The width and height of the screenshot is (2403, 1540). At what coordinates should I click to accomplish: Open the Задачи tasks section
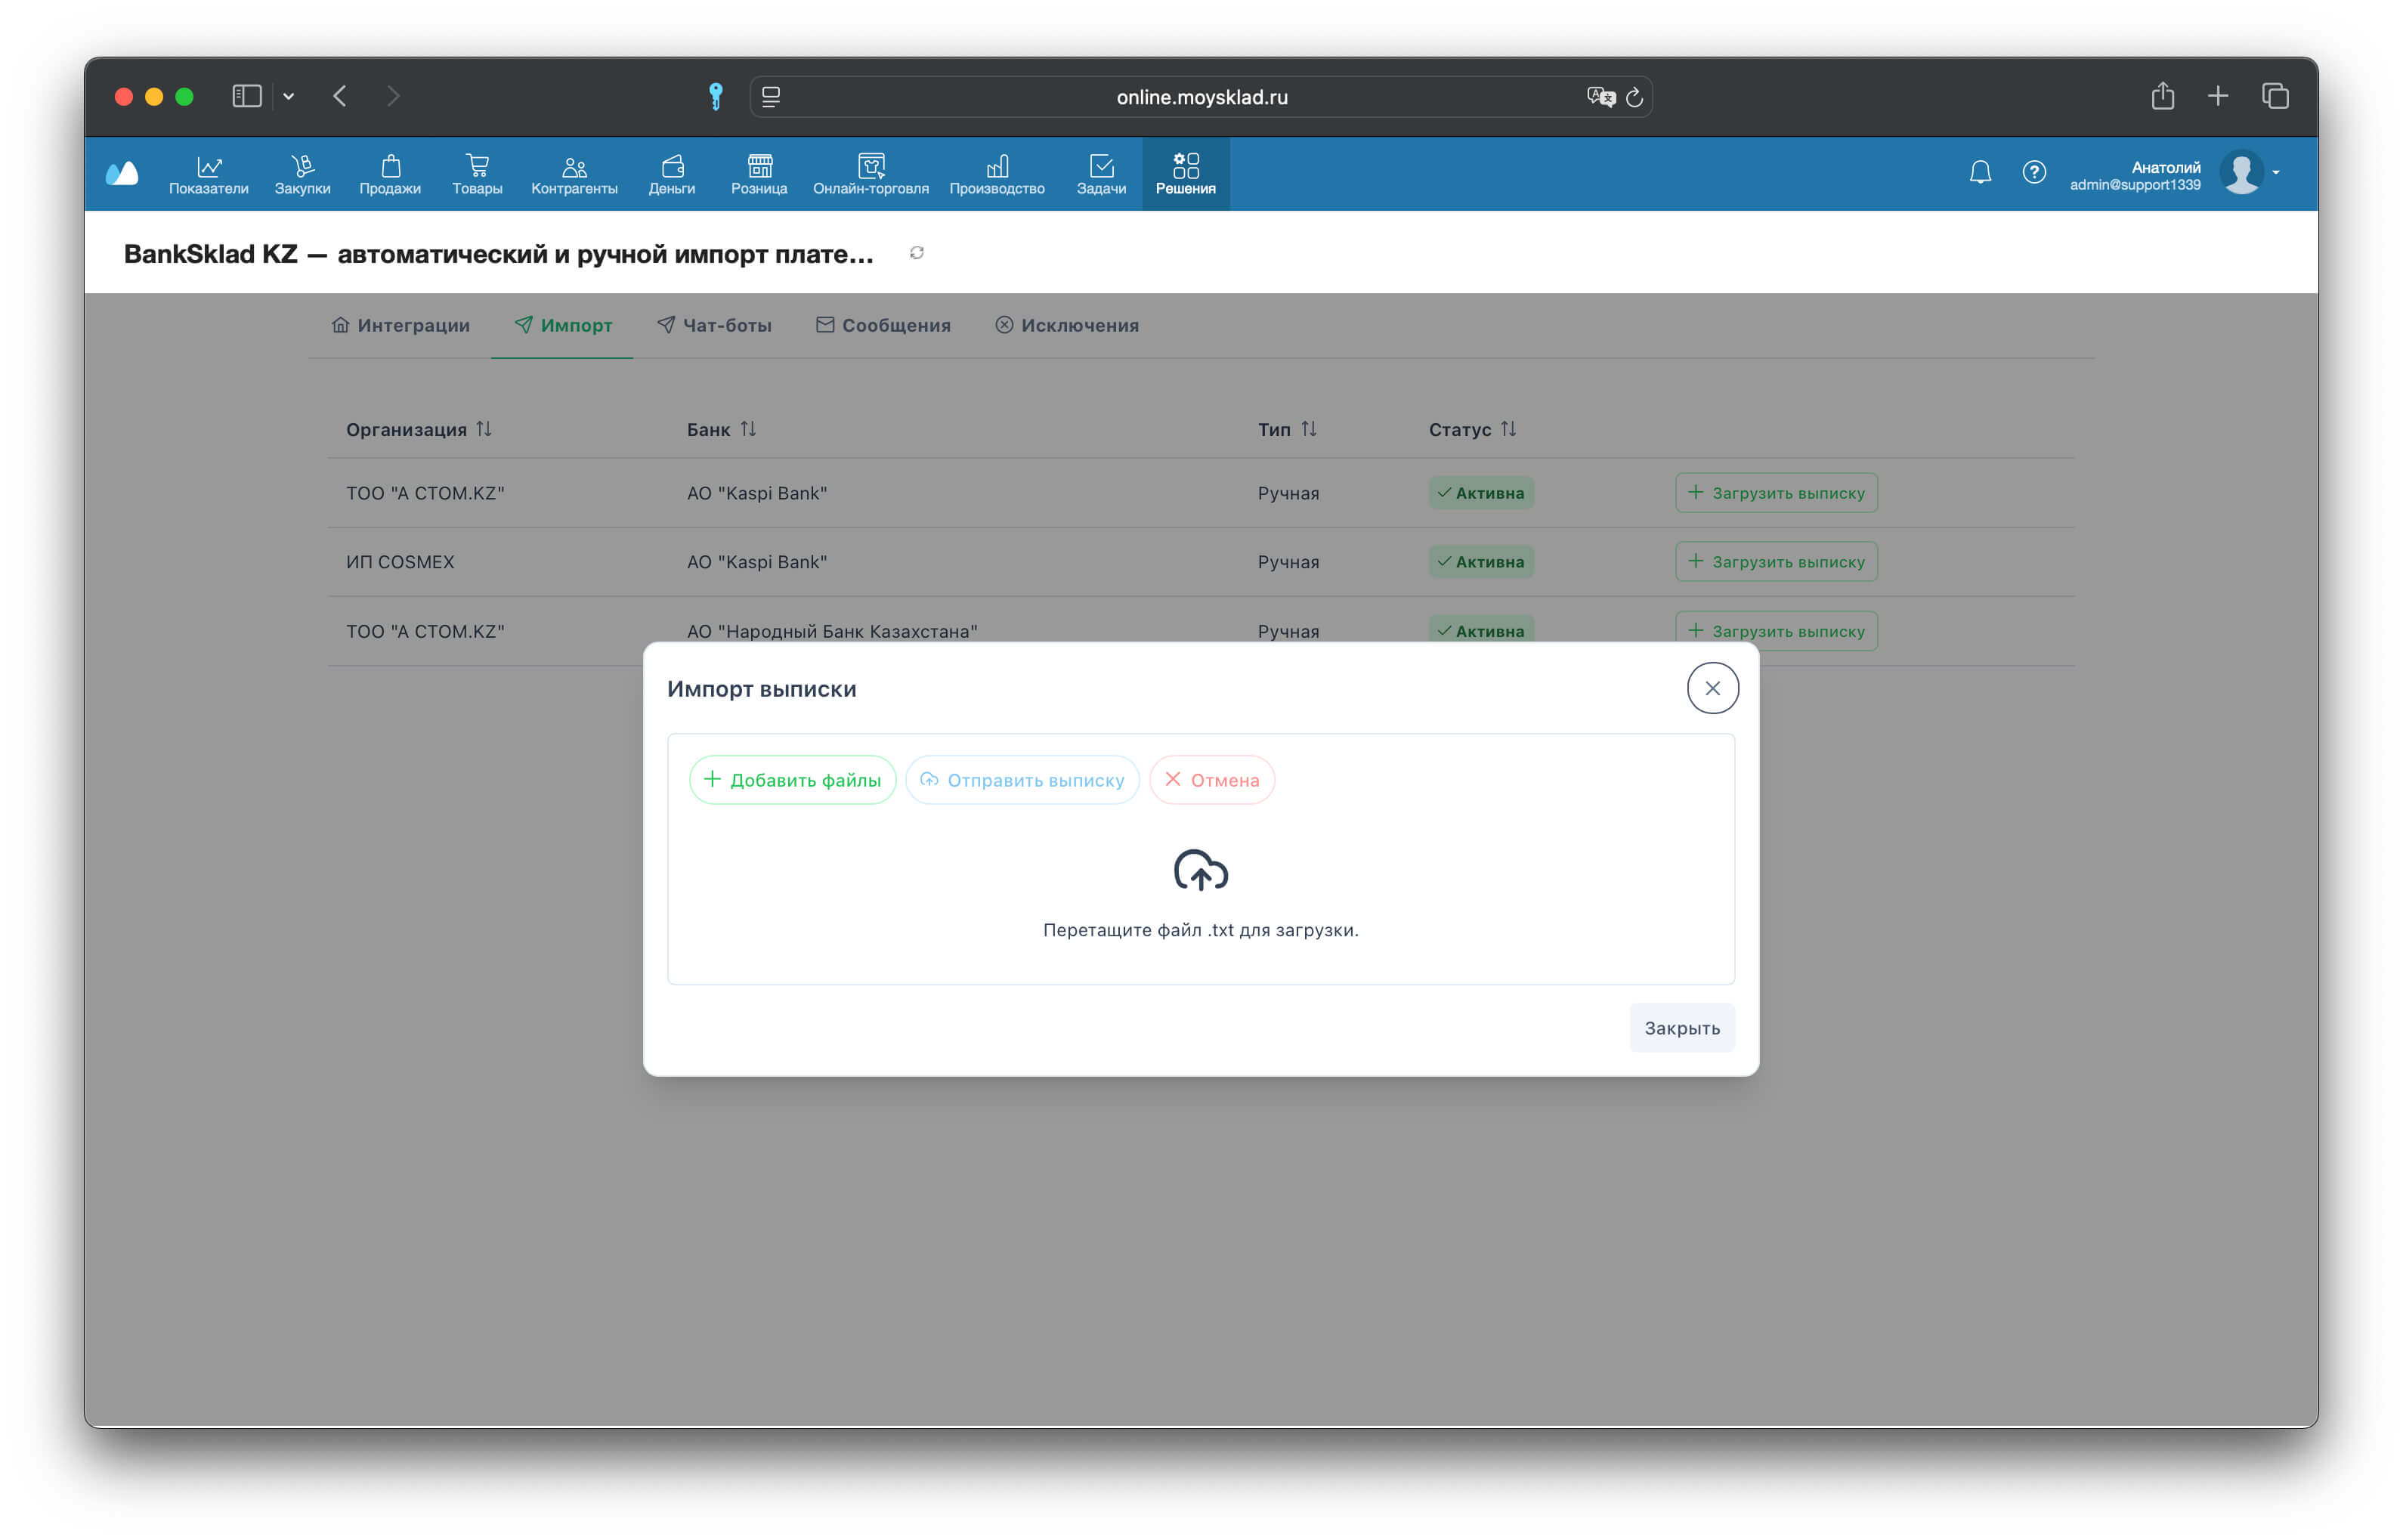click(x=1101, y=175)
